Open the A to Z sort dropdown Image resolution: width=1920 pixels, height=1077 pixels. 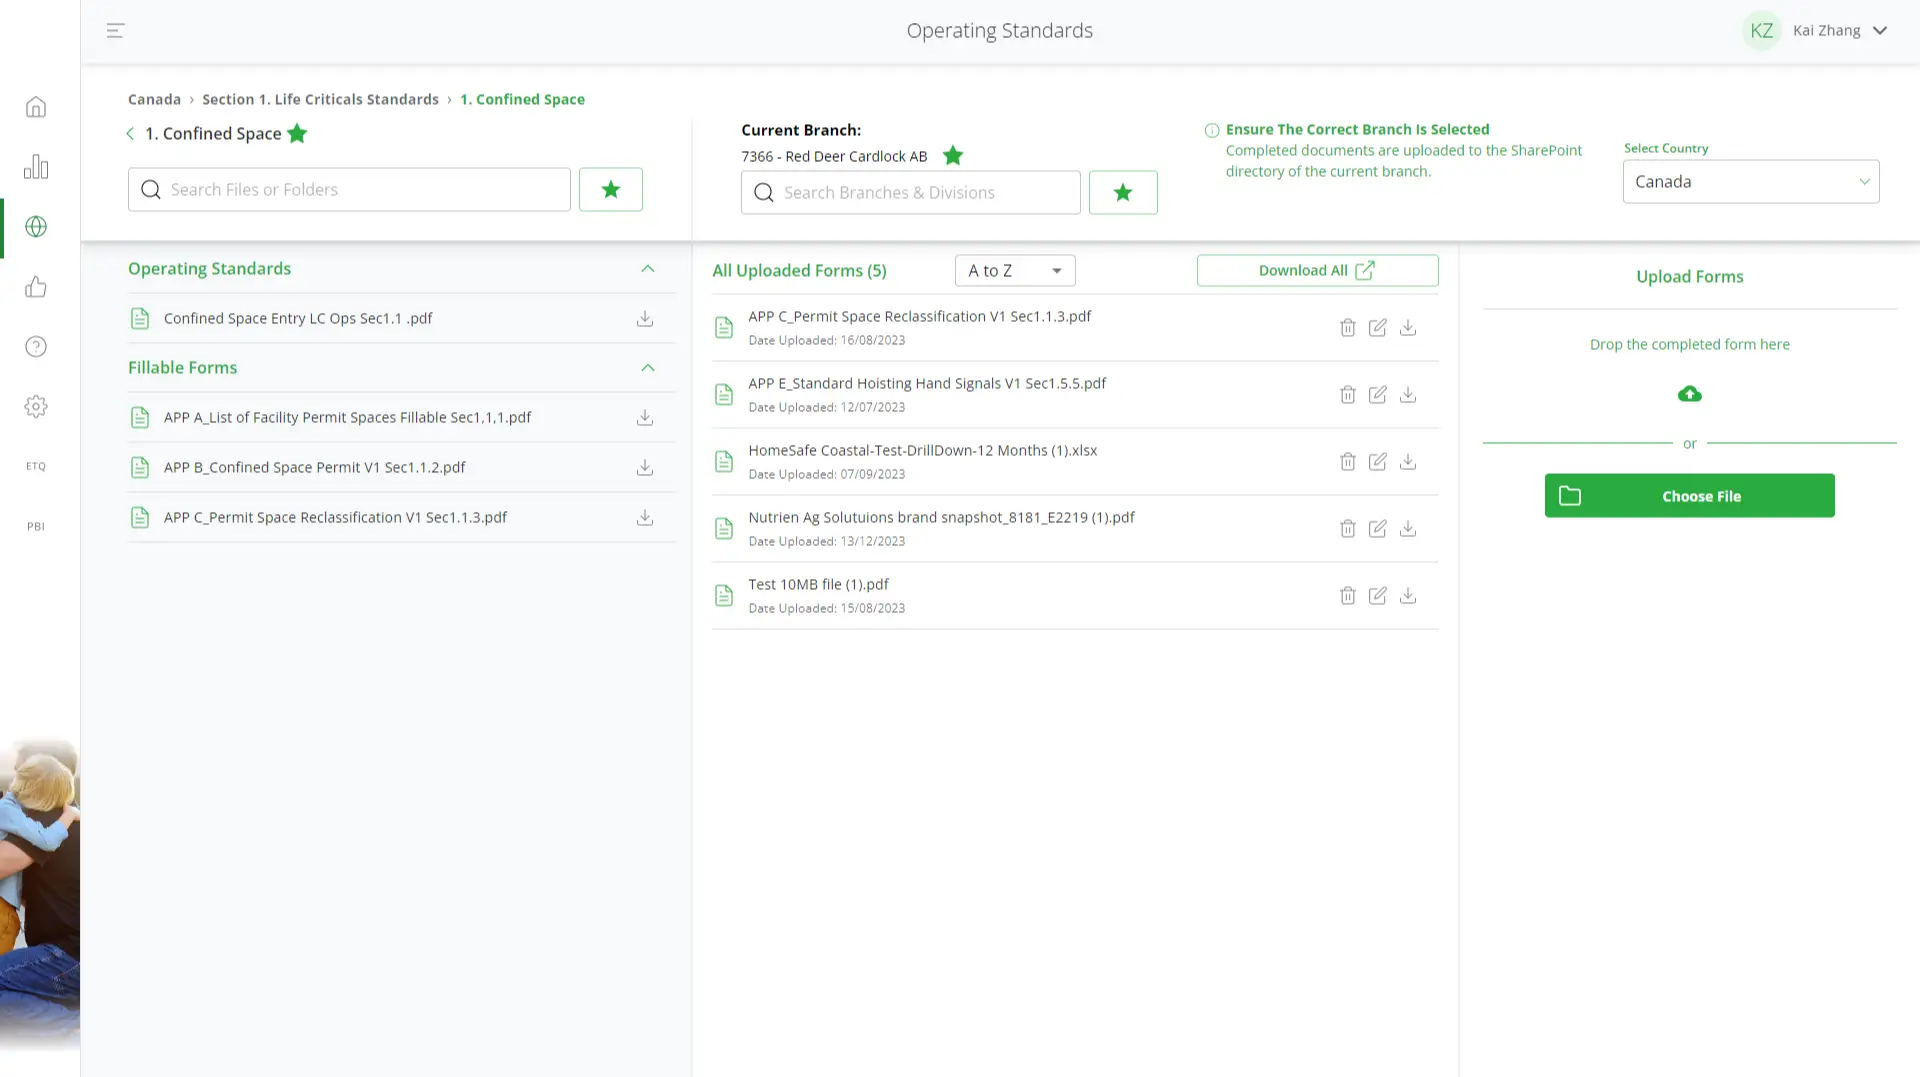[x=1014, y=271]
